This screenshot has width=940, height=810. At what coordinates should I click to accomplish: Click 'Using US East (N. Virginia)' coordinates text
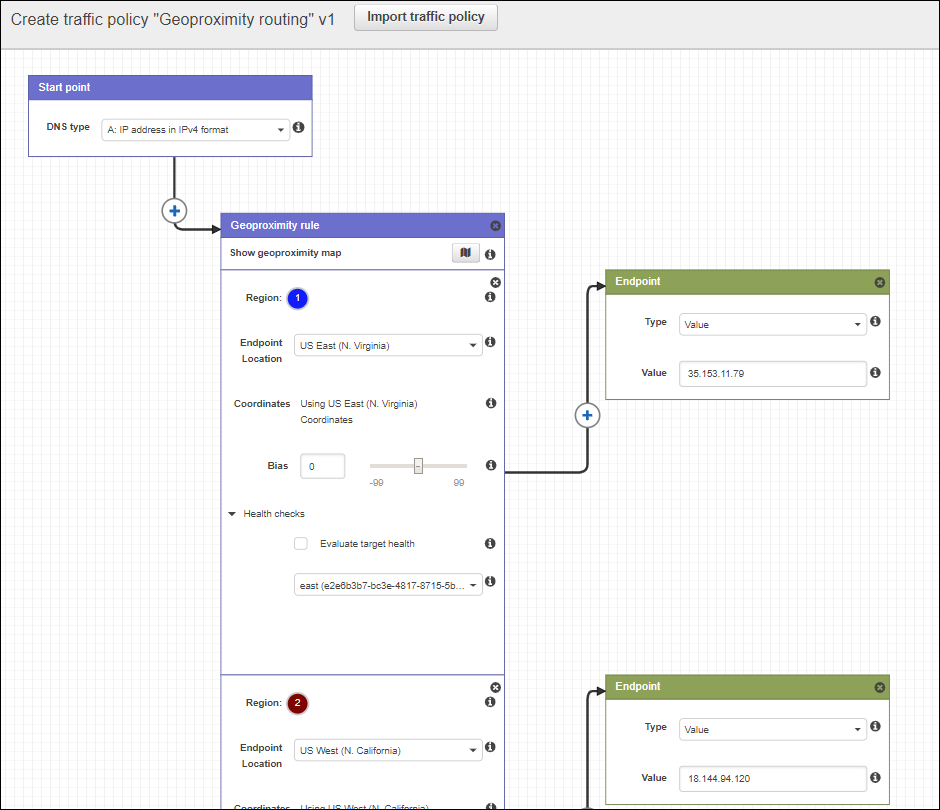click(358, 404)
